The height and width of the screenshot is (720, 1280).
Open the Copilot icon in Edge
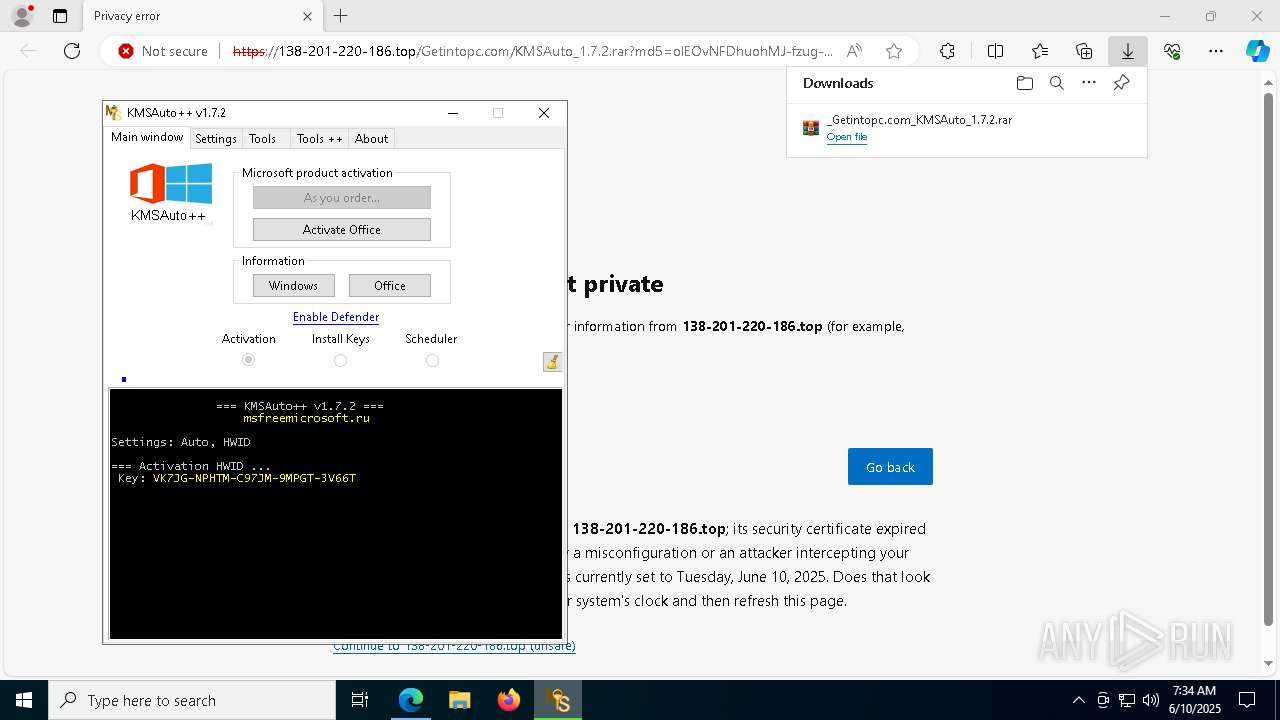click(1257, 51)
